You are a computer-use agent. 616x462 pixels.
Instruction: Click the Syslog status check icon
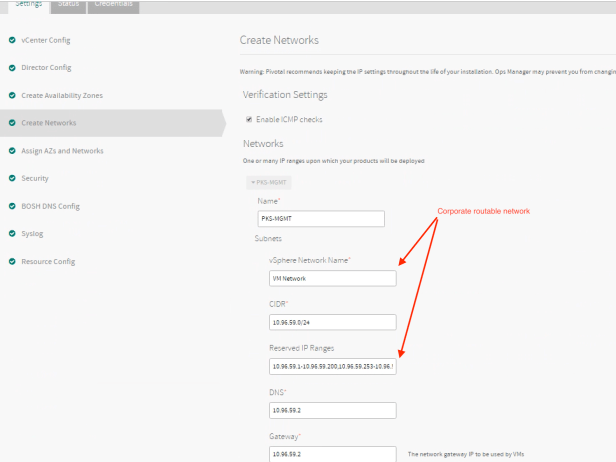coord(11,234)
